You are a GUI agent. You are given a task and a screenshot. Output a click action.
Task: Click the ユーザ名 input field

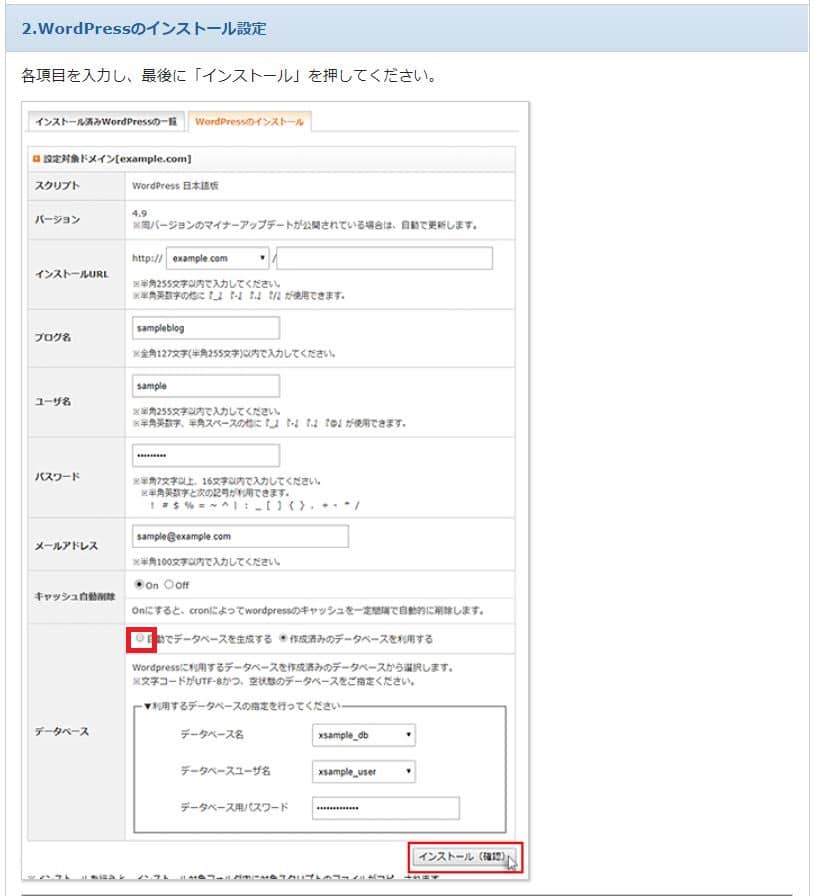coord(205,386)
